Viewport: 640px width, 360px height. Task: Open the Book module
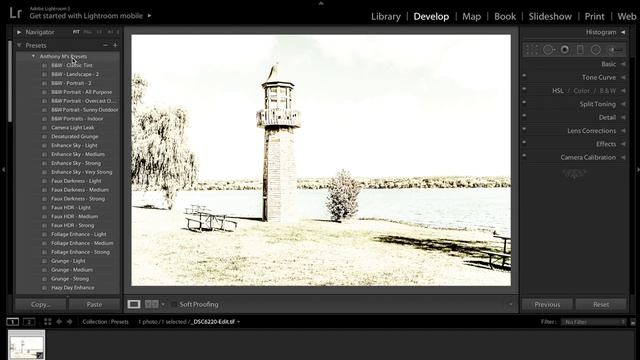[x=505, y=16]
